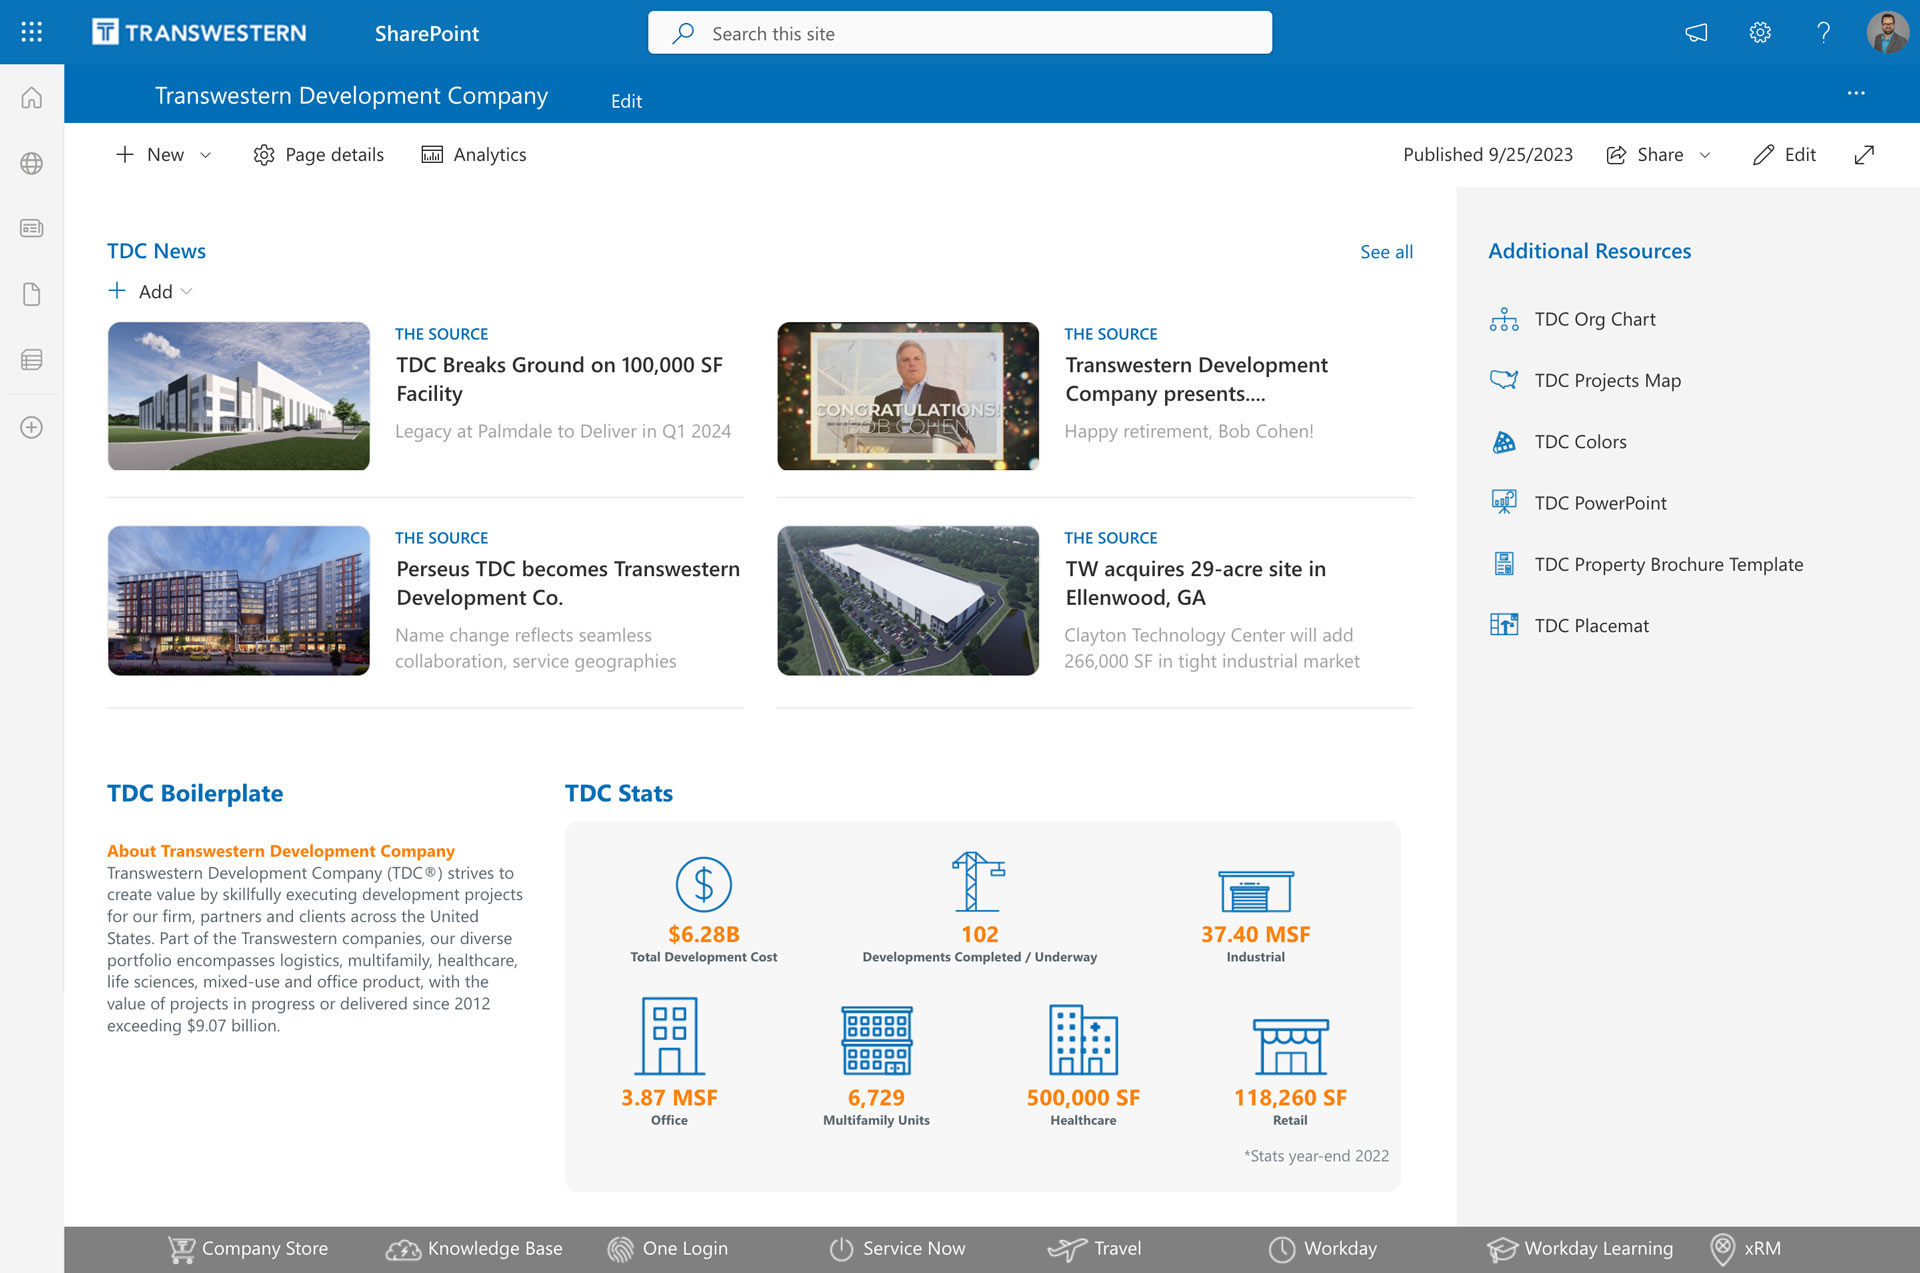Viewport: 1920px width, 1273px height.
Task: Open the warehouse facility news thumbnail
Action: (239, 396)
